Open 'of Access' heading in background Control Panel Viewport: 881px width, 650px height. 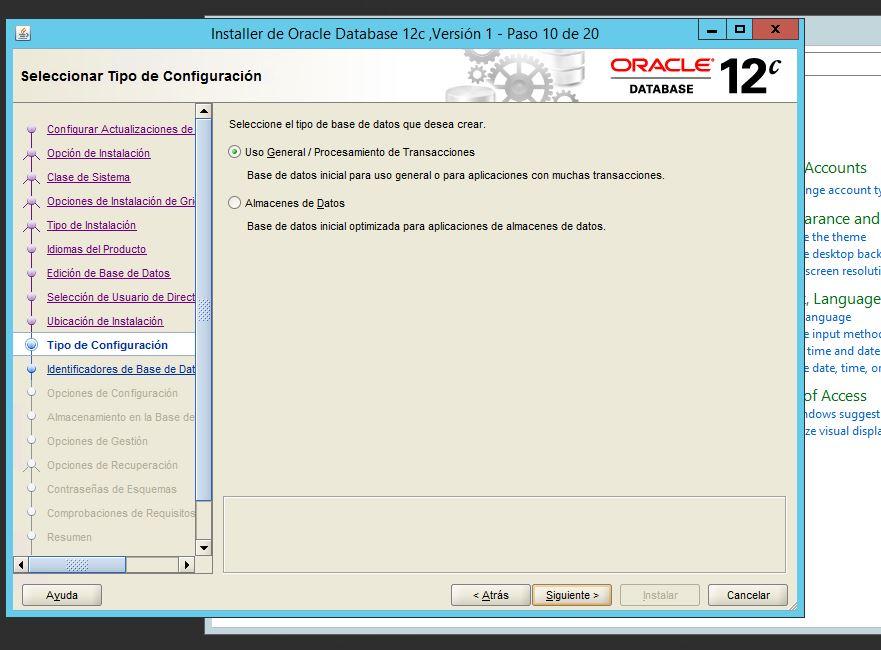[x=836, y=396]
